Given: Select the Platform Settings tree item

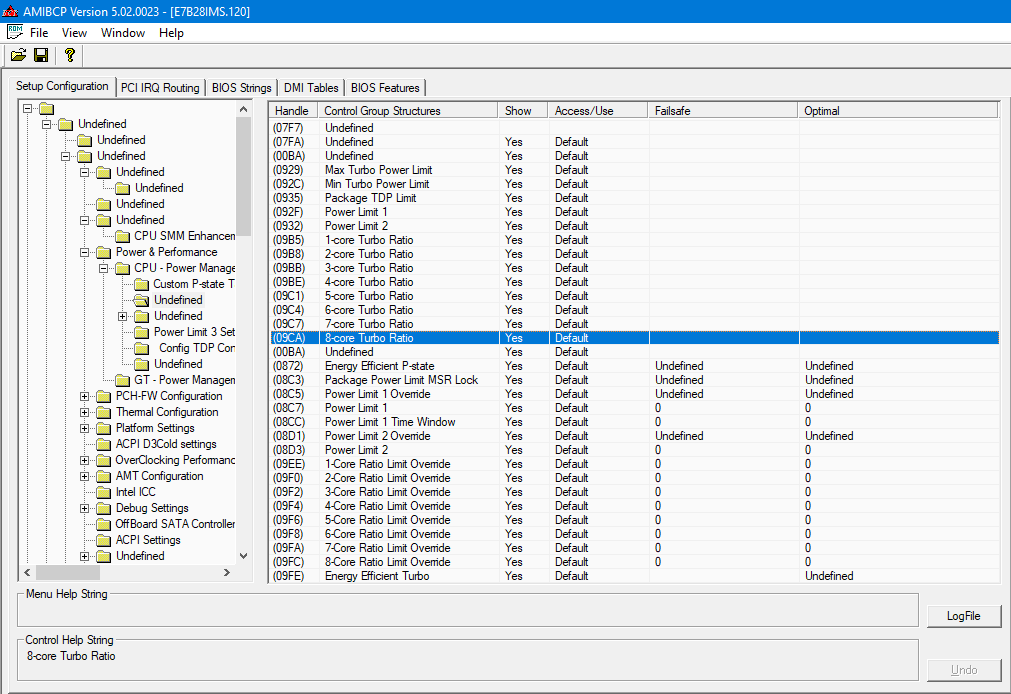Looking at the screenshot, I should coord(155,428).
